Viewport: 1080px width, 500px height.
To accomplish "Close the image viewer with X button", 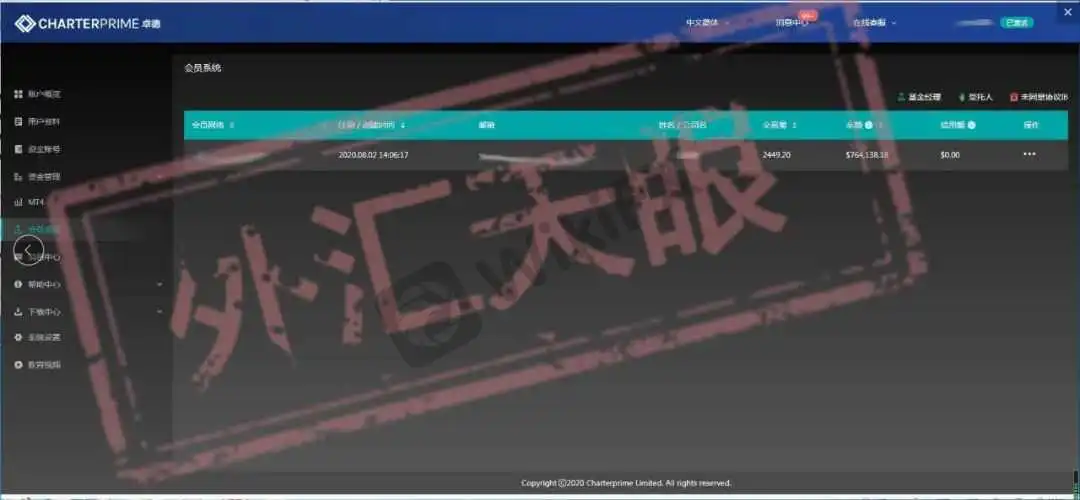I will point(1068,12).
